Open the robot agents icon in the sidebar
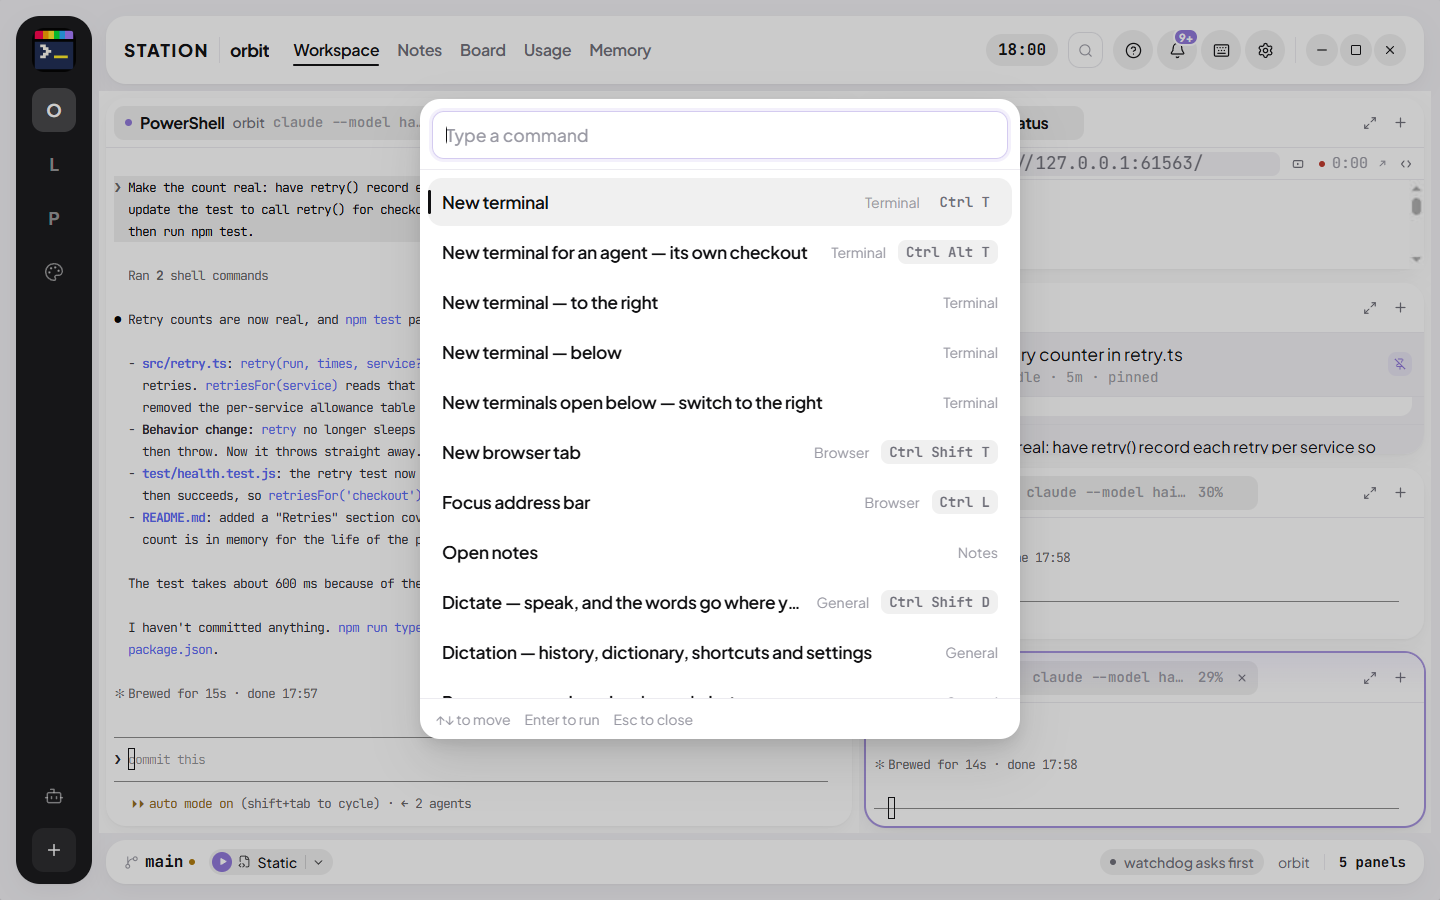The image size is (1440, 900). [x=54, y=796]
